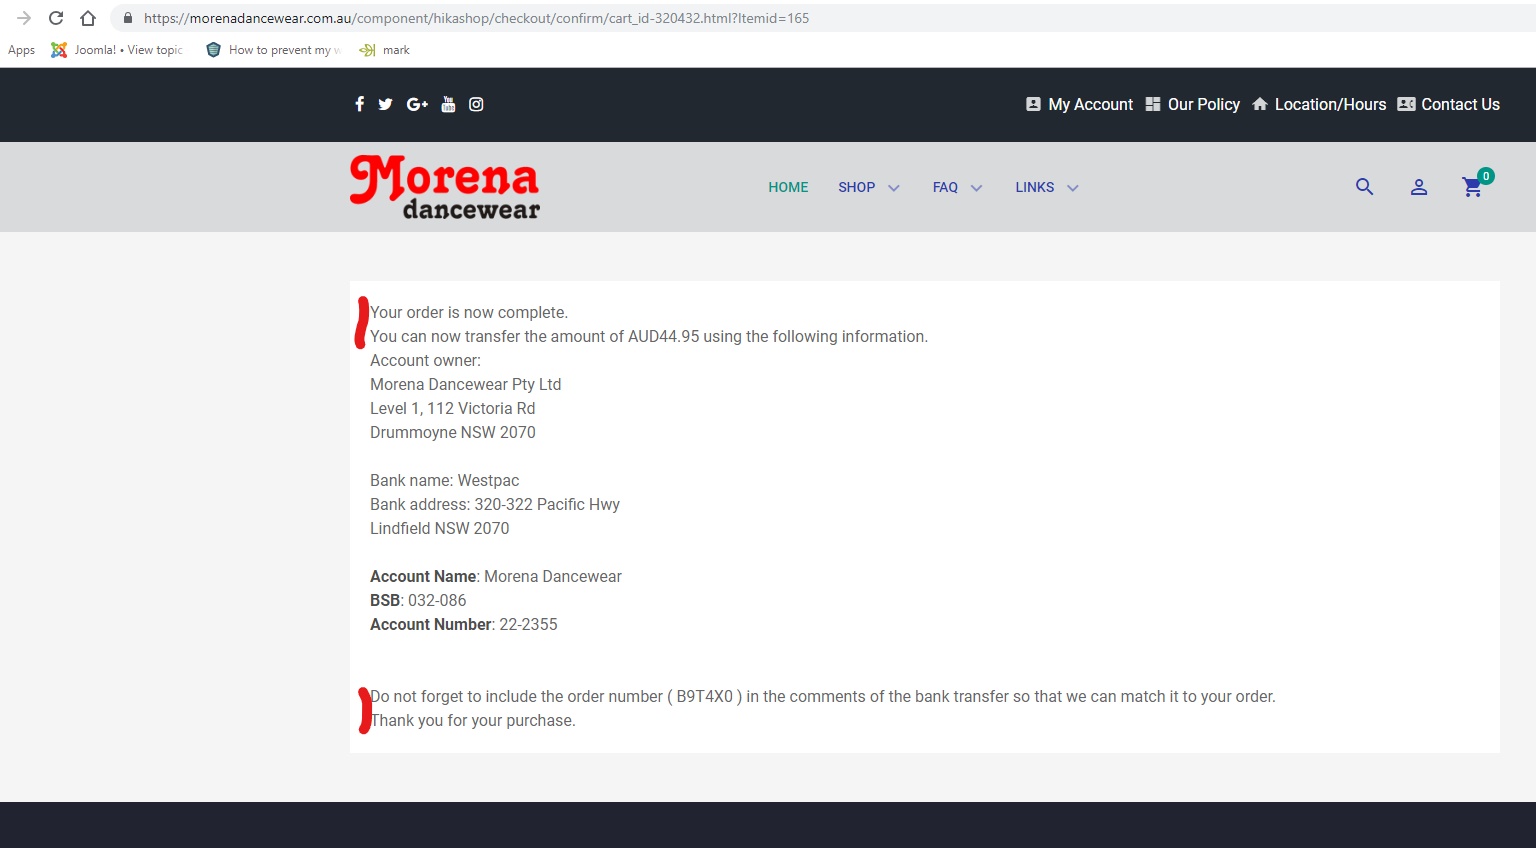Click the 'Bank name: Westpac' line
The height and width of the screenshot is (848, 1536).
[x=444, y=480]
